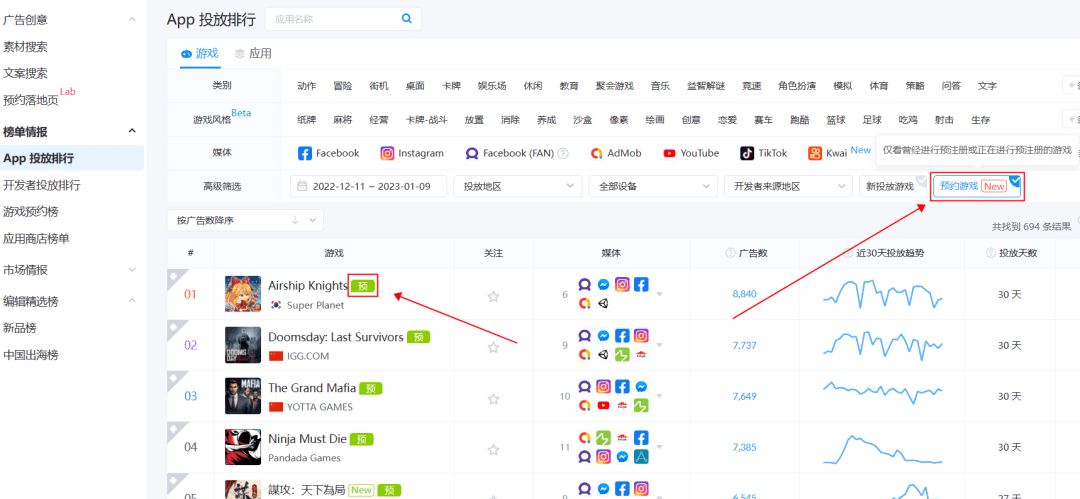Star The Grand Mafia as favorite
This screenshot has width=1080, height=499.
493,398
